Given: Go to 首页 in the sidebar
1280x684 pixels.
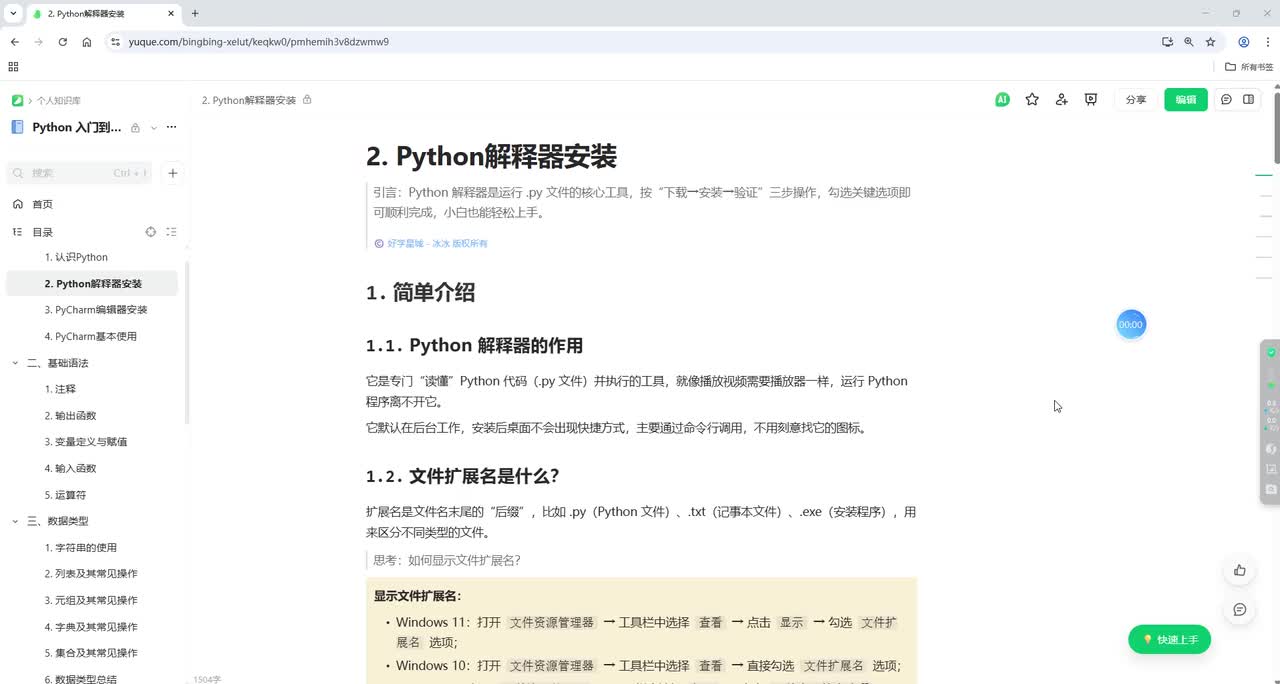Looking at the screenshot, I should coord(42,204).
